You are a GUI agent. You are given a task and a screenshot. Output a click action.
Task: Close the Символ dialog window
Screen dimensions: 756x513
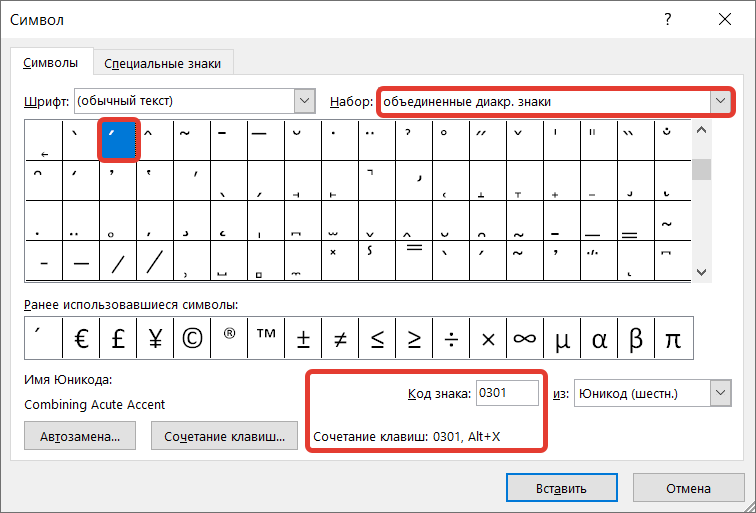tap(725, 19)
